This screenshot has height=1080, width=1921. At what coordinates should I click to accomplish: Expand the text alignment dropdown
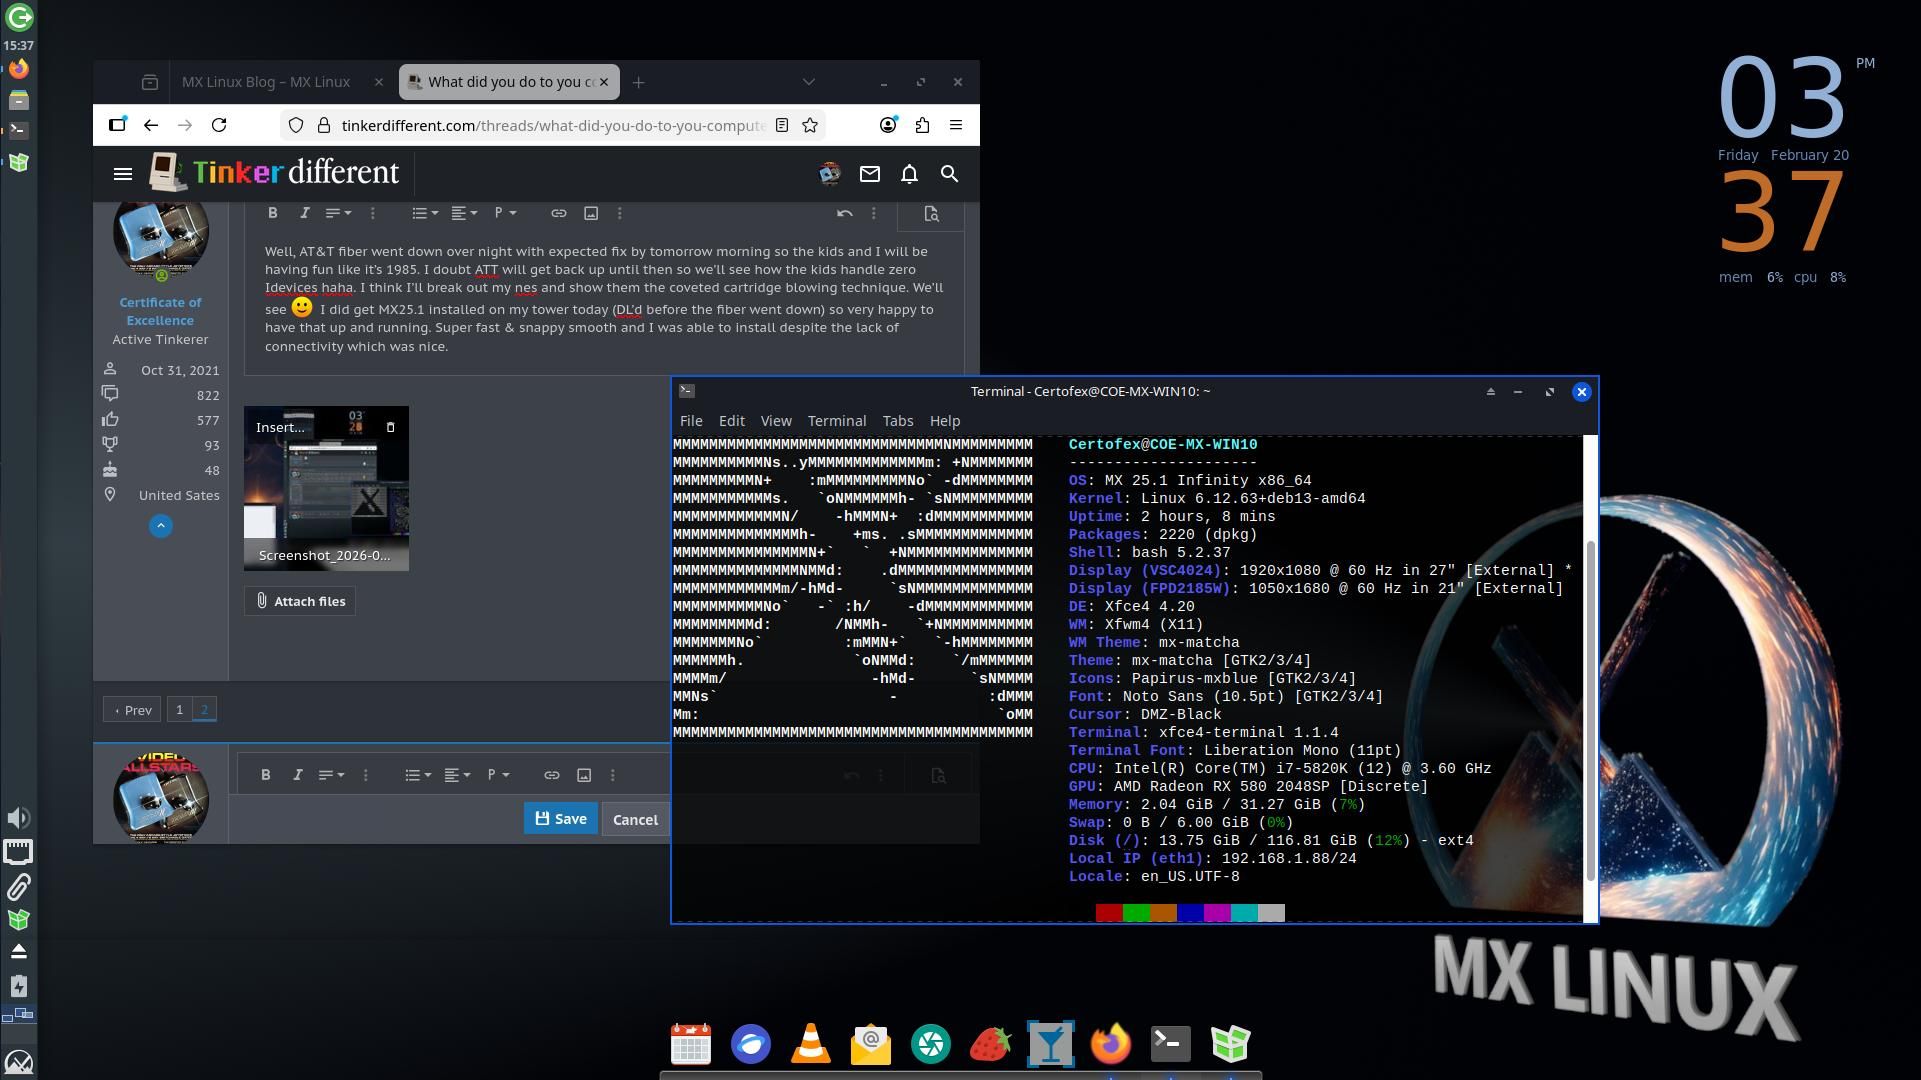tap(462, 213)
